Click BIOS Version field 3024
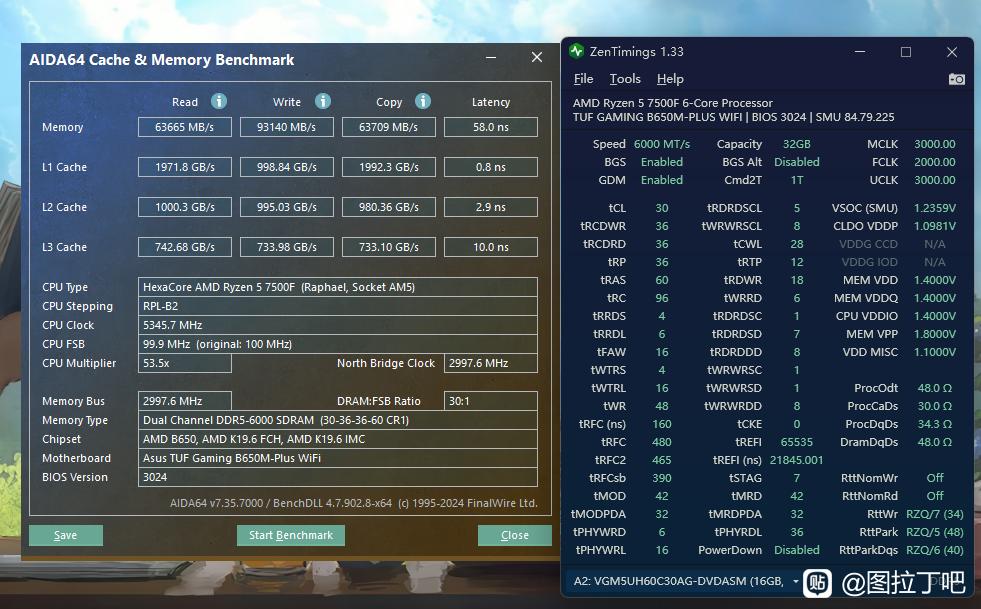981x609 pixels. pyautogui.click(x=338, y=477)
